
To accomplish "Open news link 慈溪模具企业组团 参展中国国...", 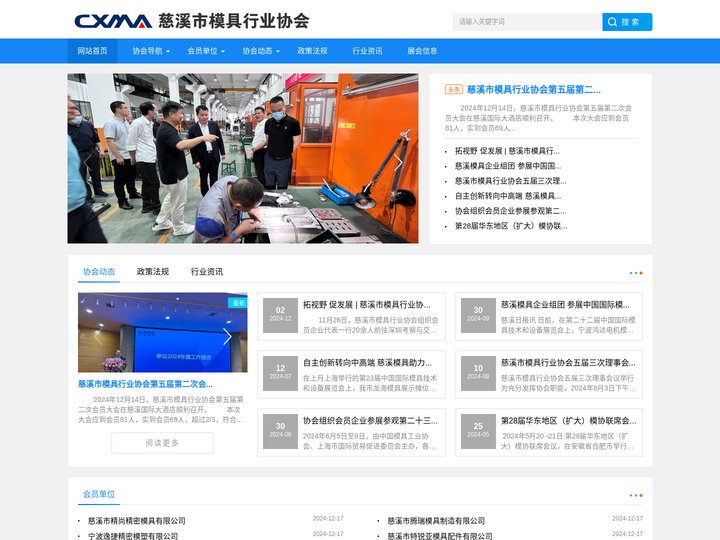I will coord(508,166).
